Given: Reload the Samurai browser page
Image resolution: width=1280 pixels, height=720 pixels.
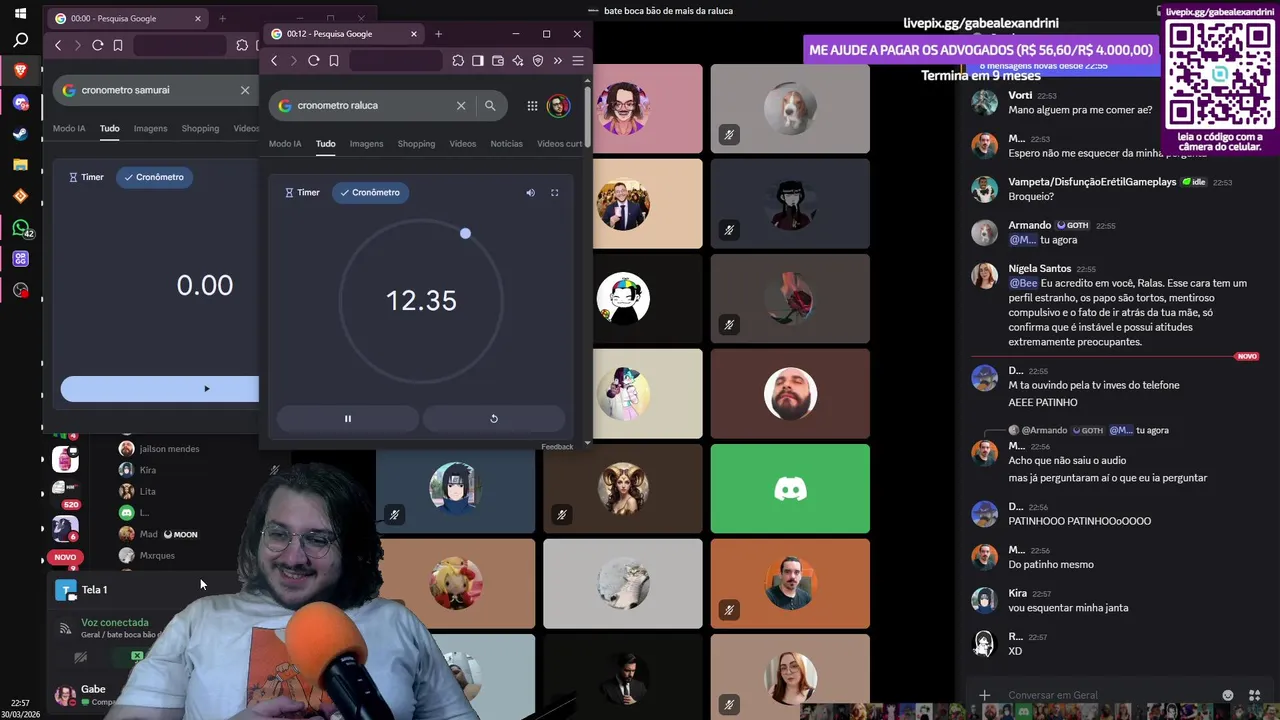Looking at the screenshot, I should (97, 45).
